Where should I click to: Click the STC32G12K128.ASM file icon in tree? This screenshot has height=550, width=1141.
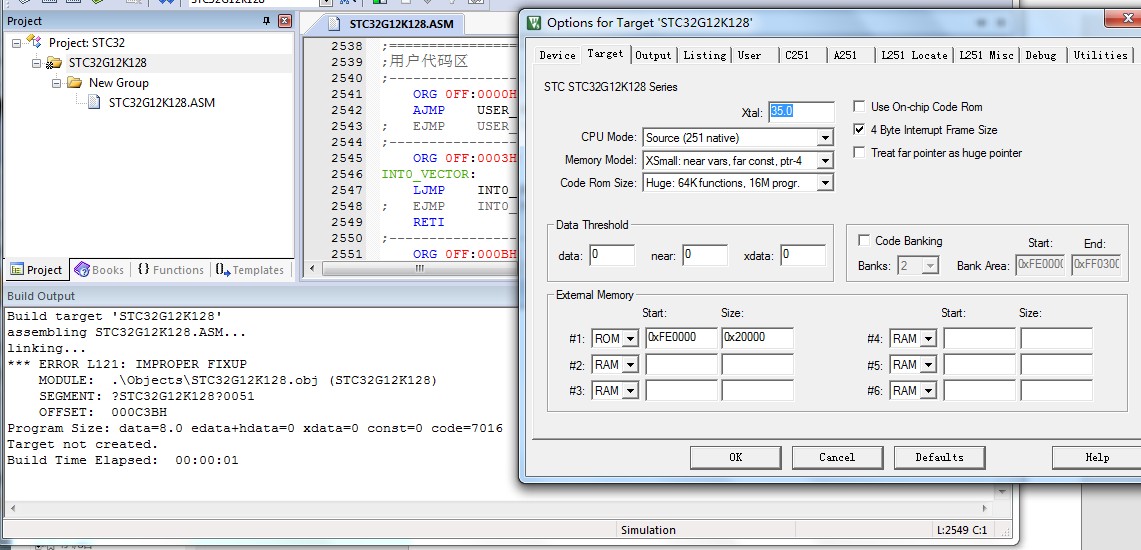(x=94, y=103)
